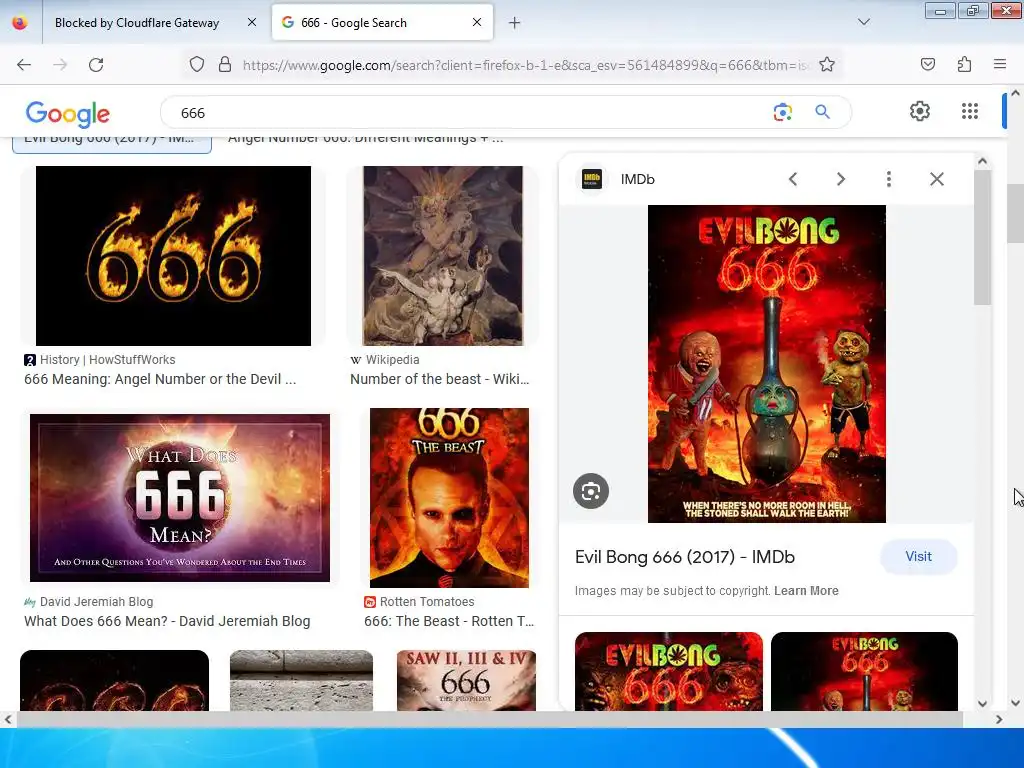
Task: Open David Jeremiah Blog result link
Action: pos(167,622)
